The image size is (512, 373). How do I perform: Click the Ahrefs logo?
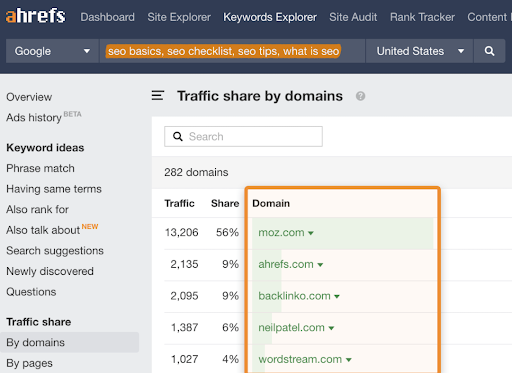pos(36,16)
